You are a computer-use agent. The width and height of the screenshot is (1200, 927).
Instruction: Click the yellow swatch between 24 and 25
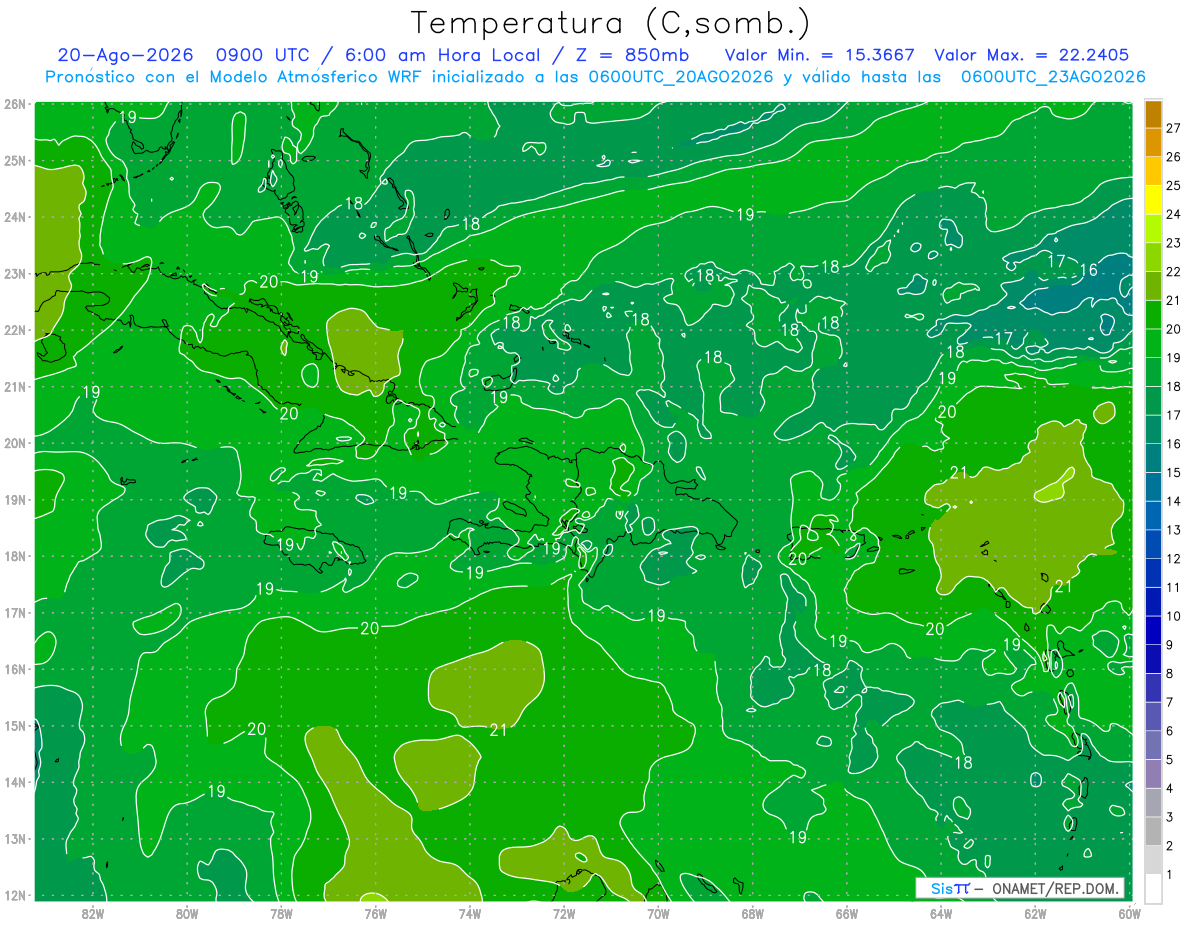click(x=1153, y=199)
